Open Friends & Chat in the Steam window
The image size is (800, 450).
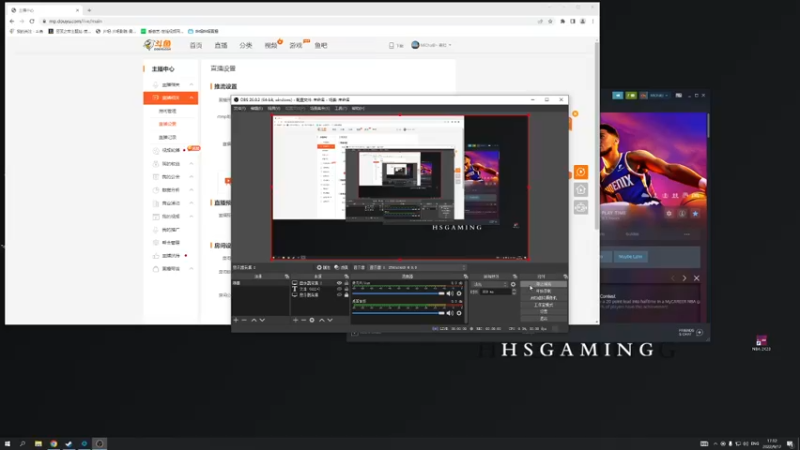pos(691,332)
